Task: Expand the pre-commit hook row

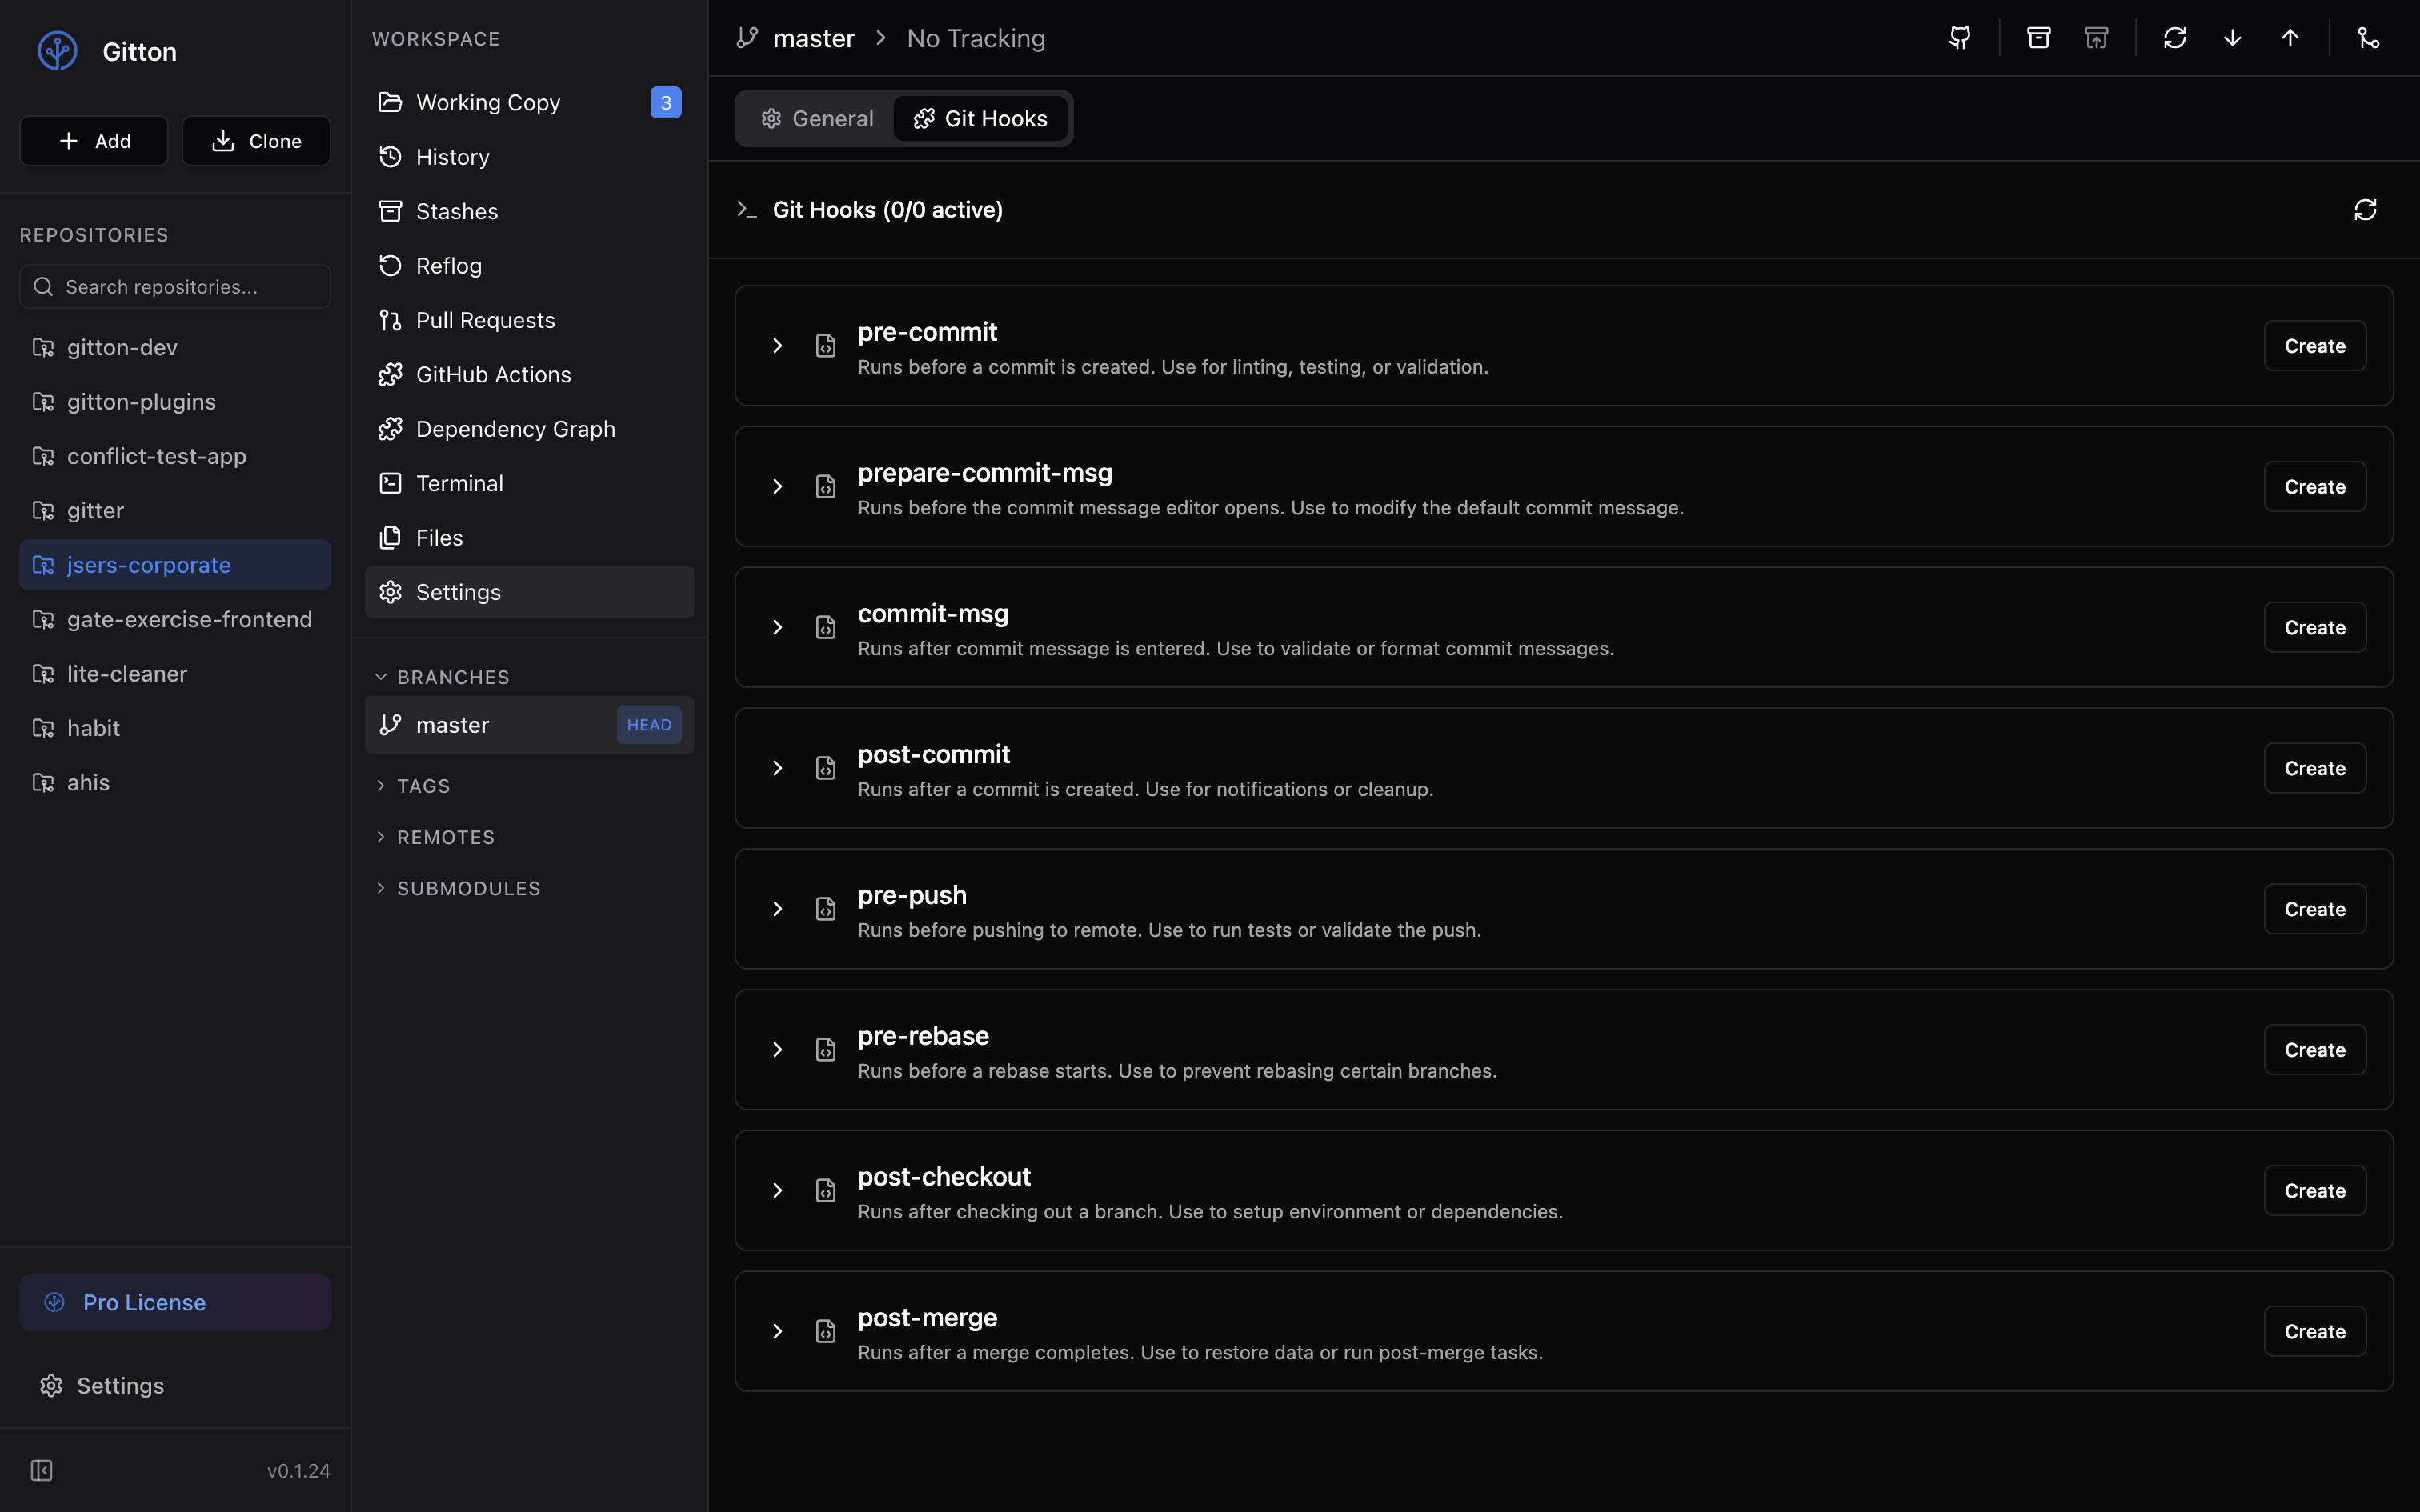Action: tap(777, 346)
